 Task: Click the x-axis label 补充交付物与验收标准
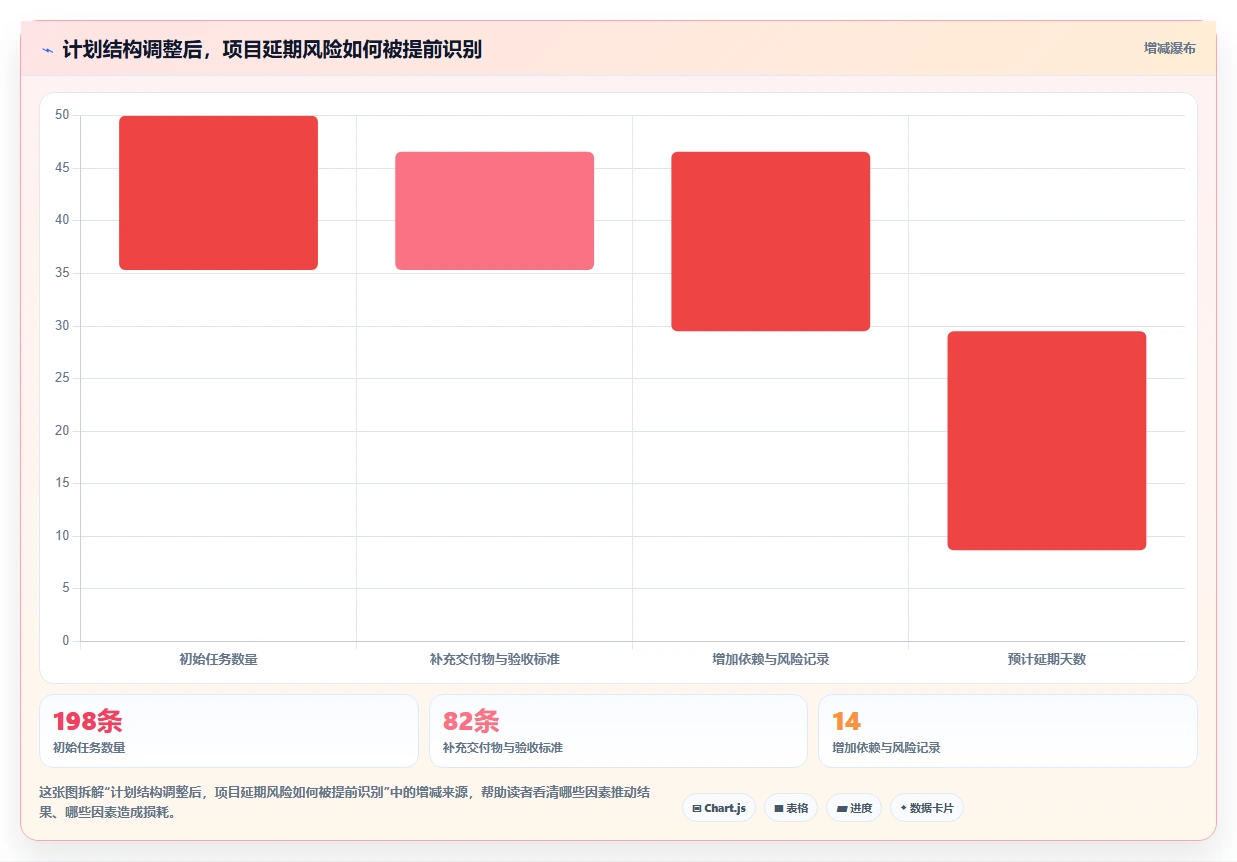tap(495, 659)
